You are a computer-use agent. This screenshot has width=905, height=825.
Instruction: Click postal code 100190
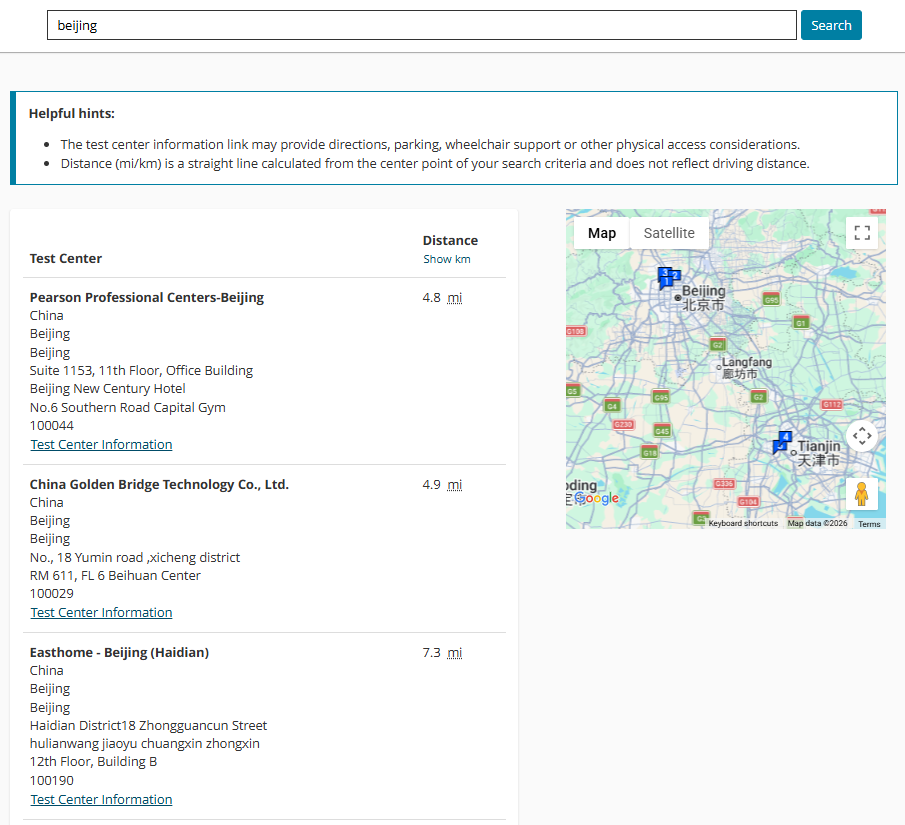pyautogui.click(x=52, y=781)
